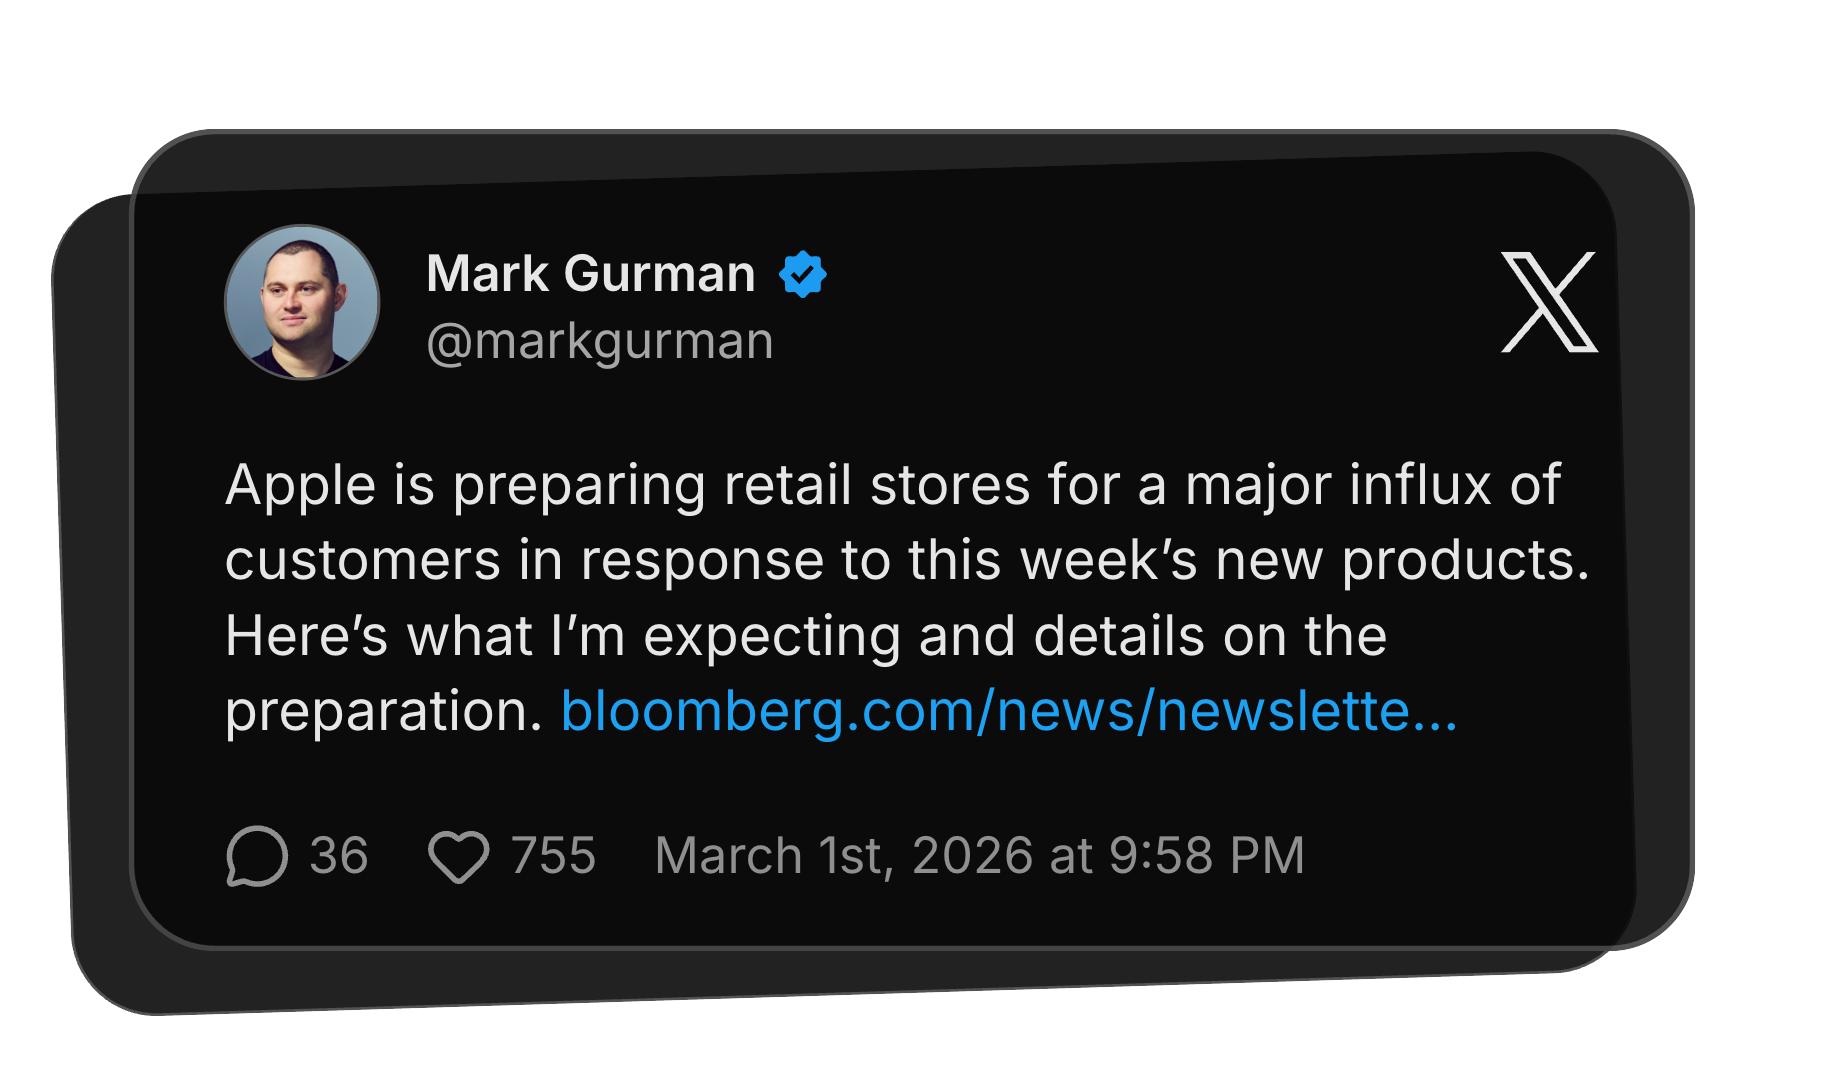Click "major influx of" in first line
The height and width of the screenshot is (1080, 1824).
[1372, 485]
